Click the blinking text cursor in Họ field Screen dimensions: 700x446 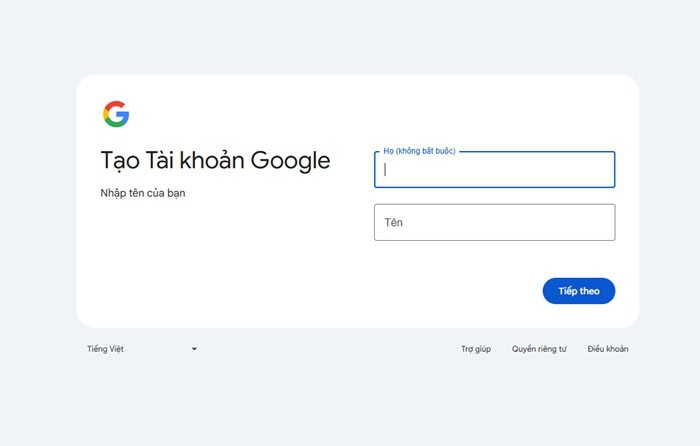[x=385, y=169]
